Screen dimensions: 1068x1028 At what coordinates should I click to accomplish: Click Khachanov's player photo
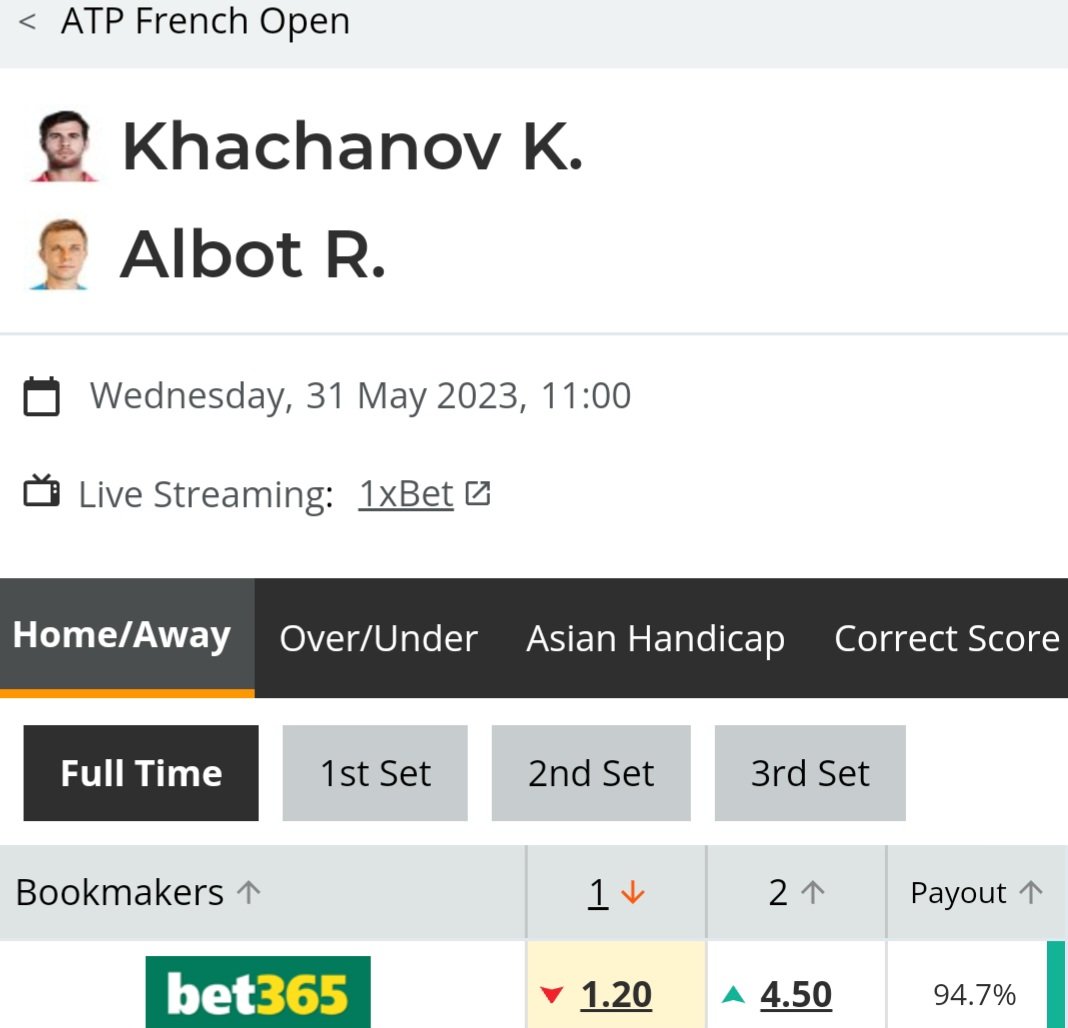coord(64,146)
